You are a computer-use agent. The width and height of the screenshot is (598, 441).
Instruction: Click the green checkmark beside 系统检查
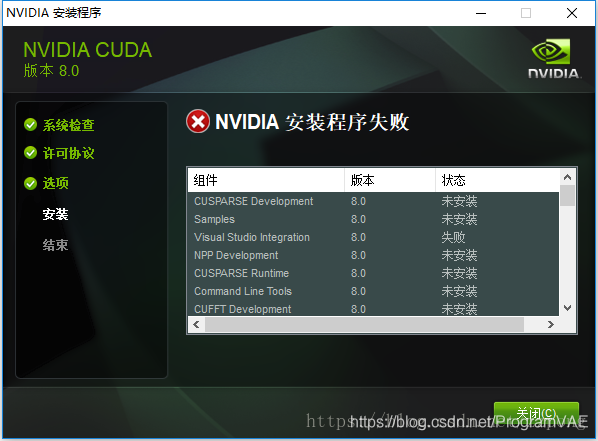coord(31,124)
